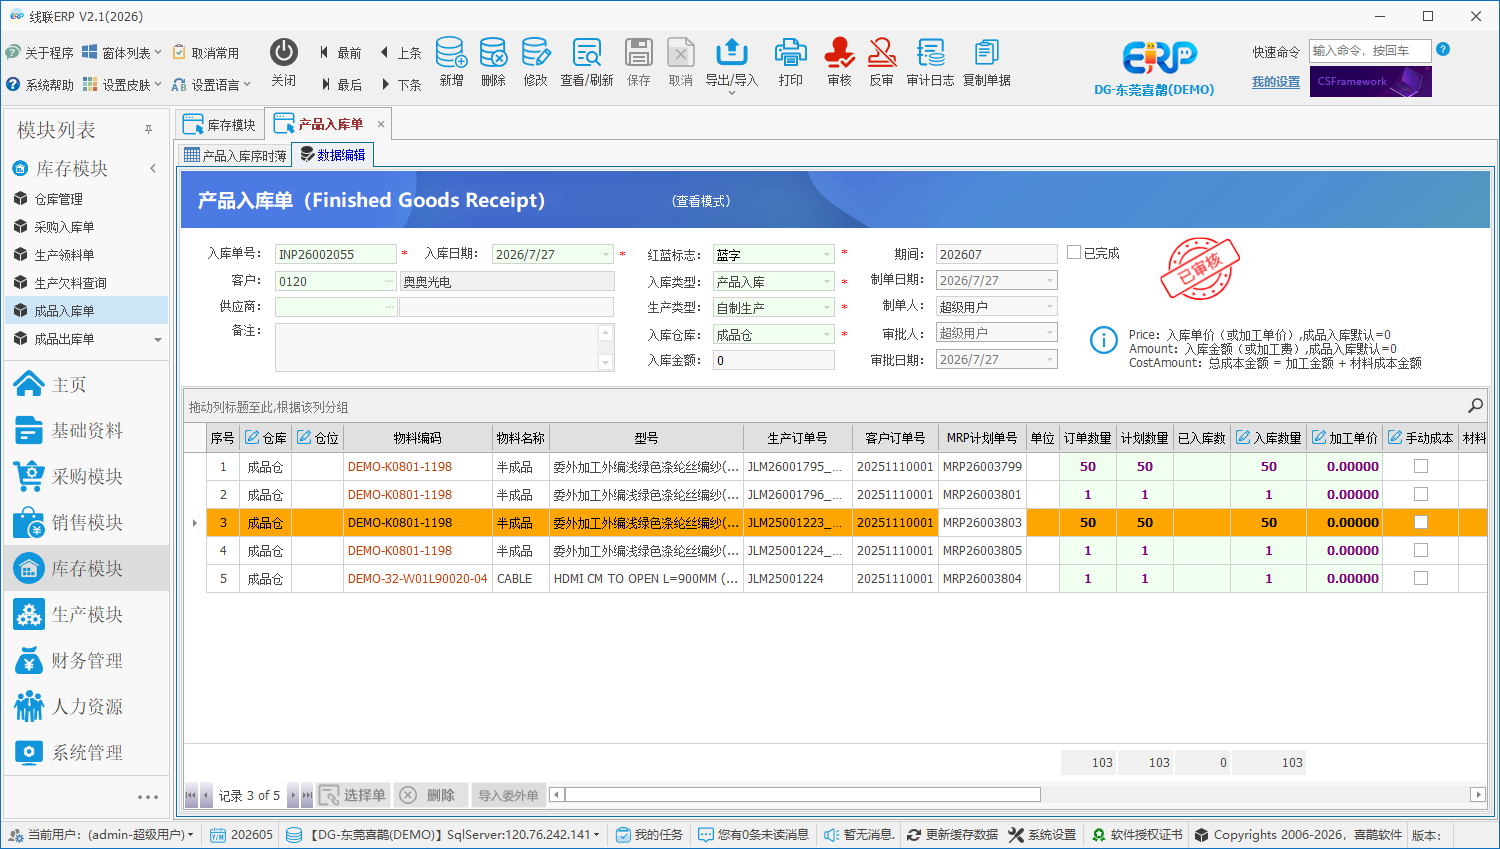The image size is (1500, 849).
Task: Check 手动成本 box in row 1
Action: 1421,466
